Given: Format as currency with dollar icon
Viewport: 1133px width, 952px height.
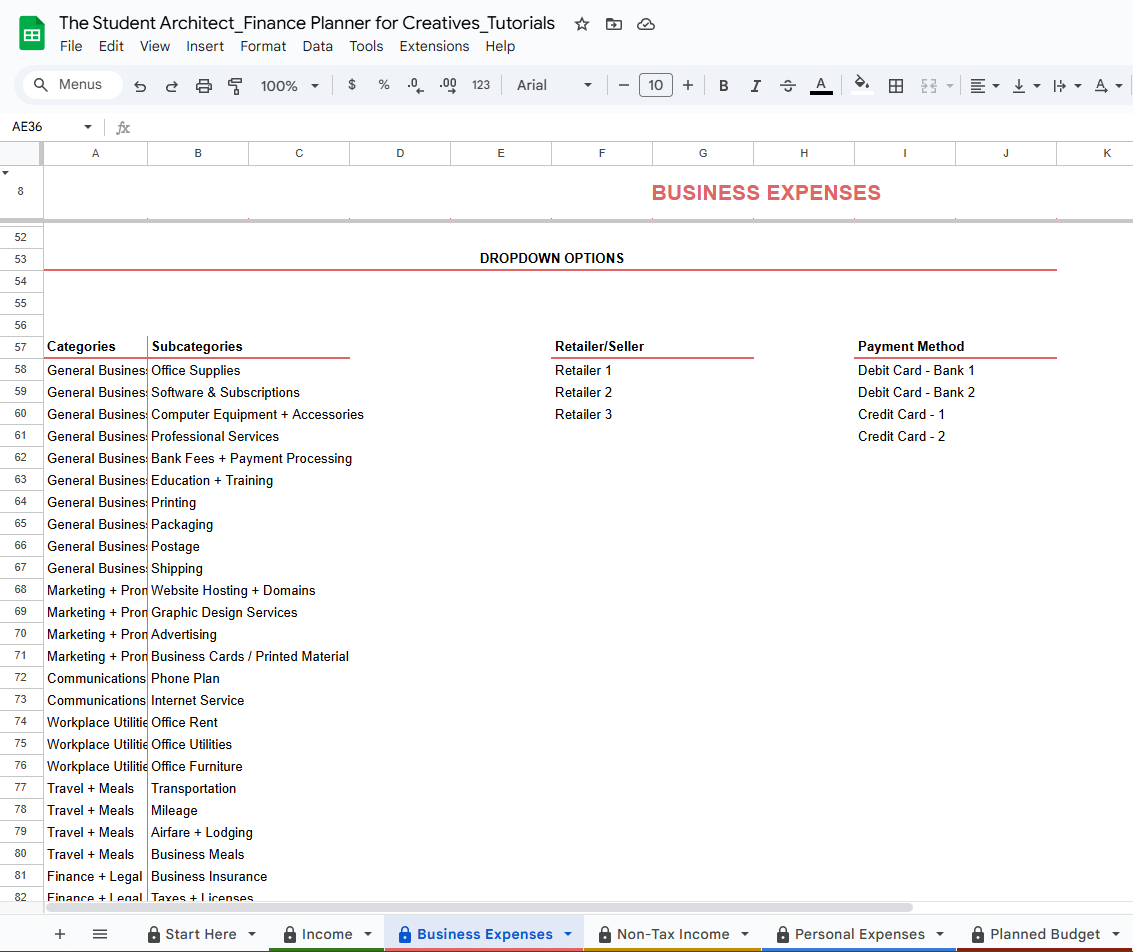Looking at the screenshot, I should point(352,85).
